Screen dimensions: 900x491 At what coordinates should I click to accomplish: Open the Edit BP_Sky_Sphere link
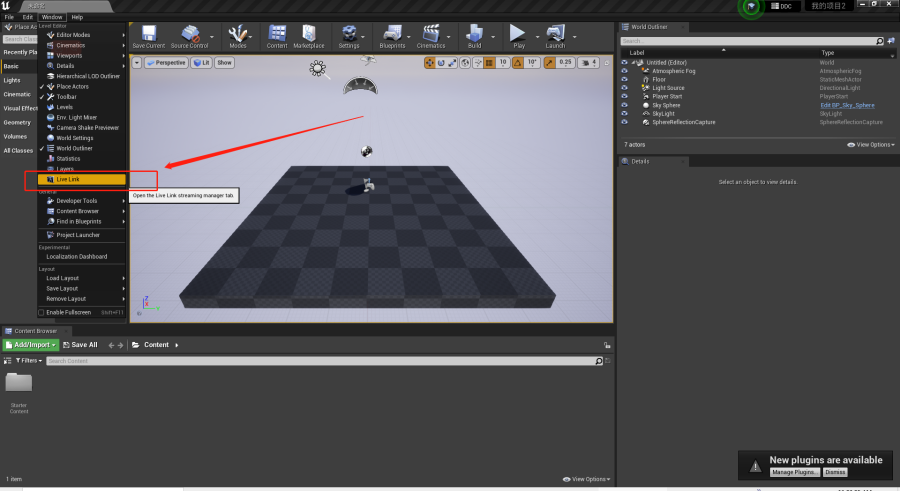[x=847, y=105]
